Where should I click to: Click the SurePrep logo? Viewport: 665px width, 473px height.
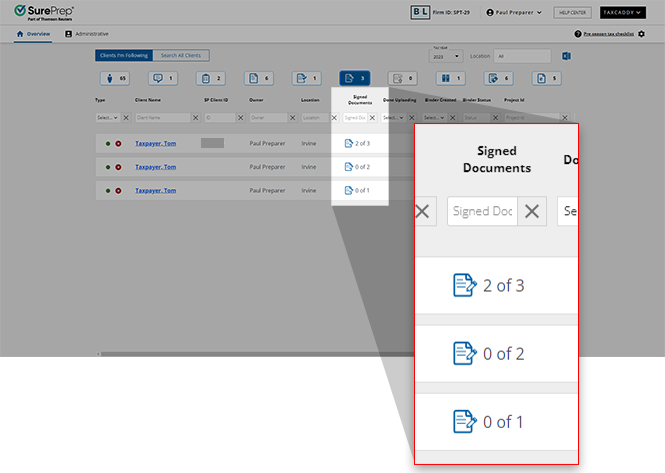point(44,12)
